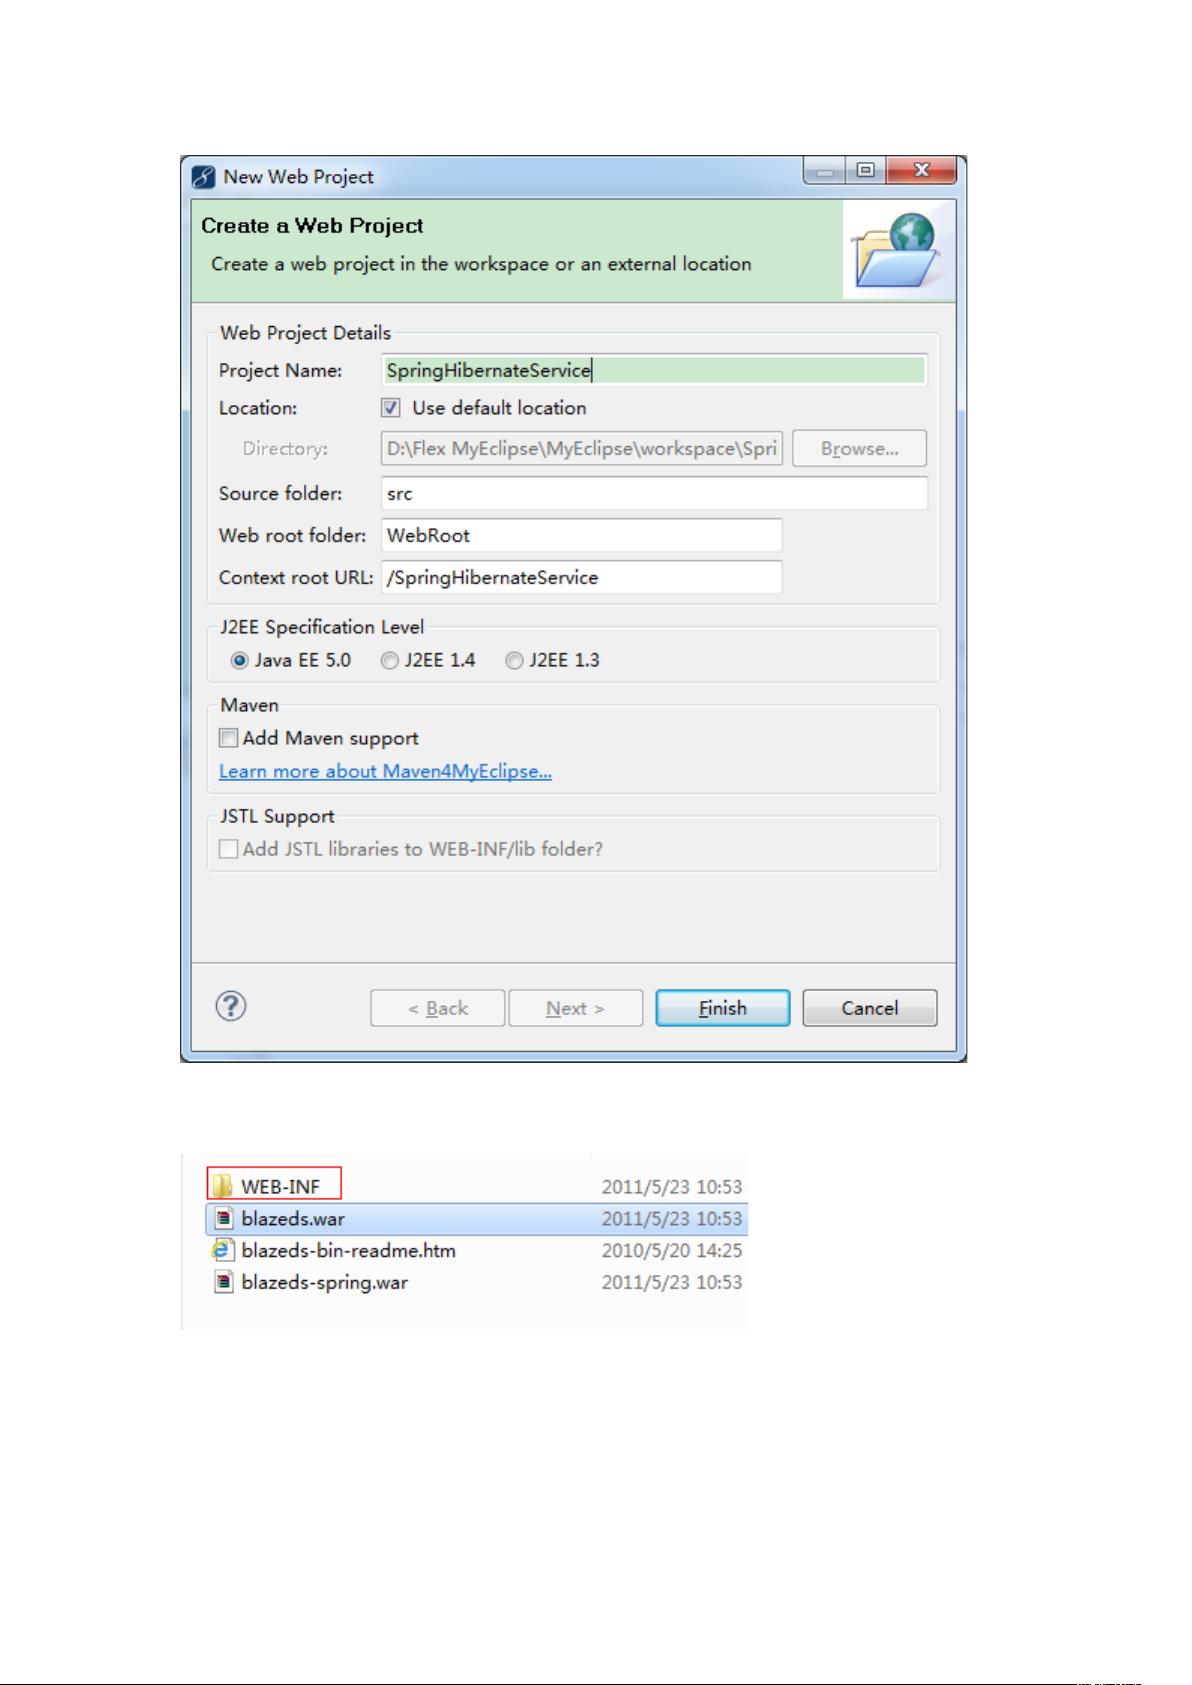Select the blazeds.war file icon
Viewport: 1192px width, 1685px height.
click(x=224, y=1218)
